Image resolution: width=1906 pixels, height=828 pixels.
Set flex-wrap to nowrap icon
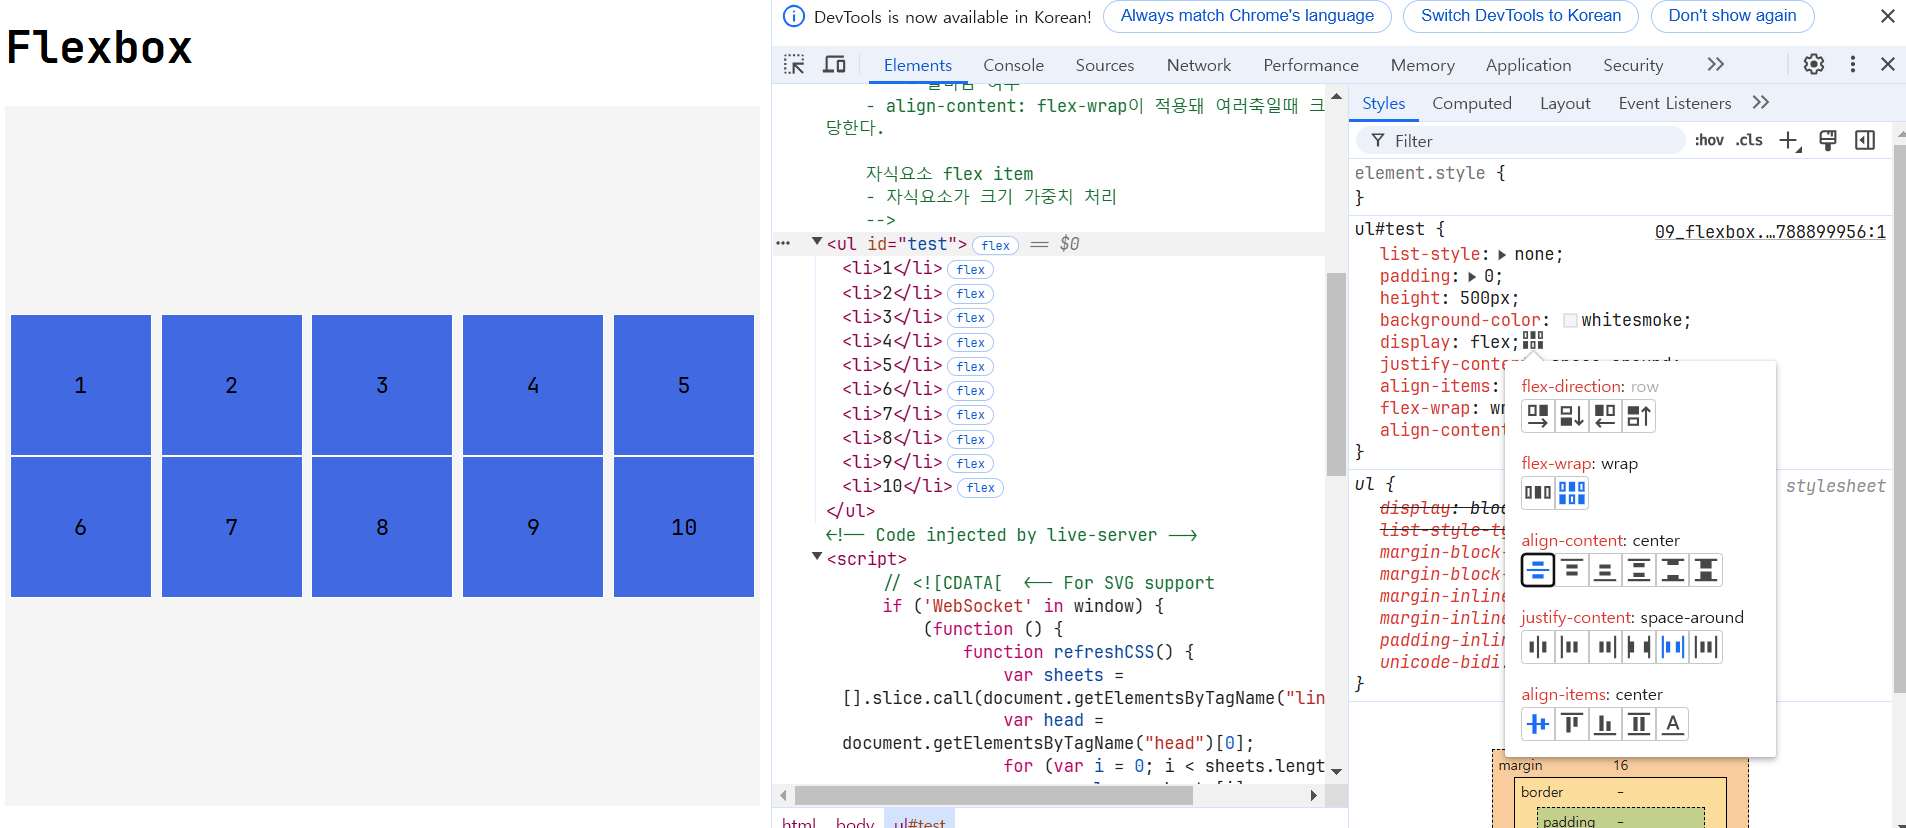[x=1538, y=492]
